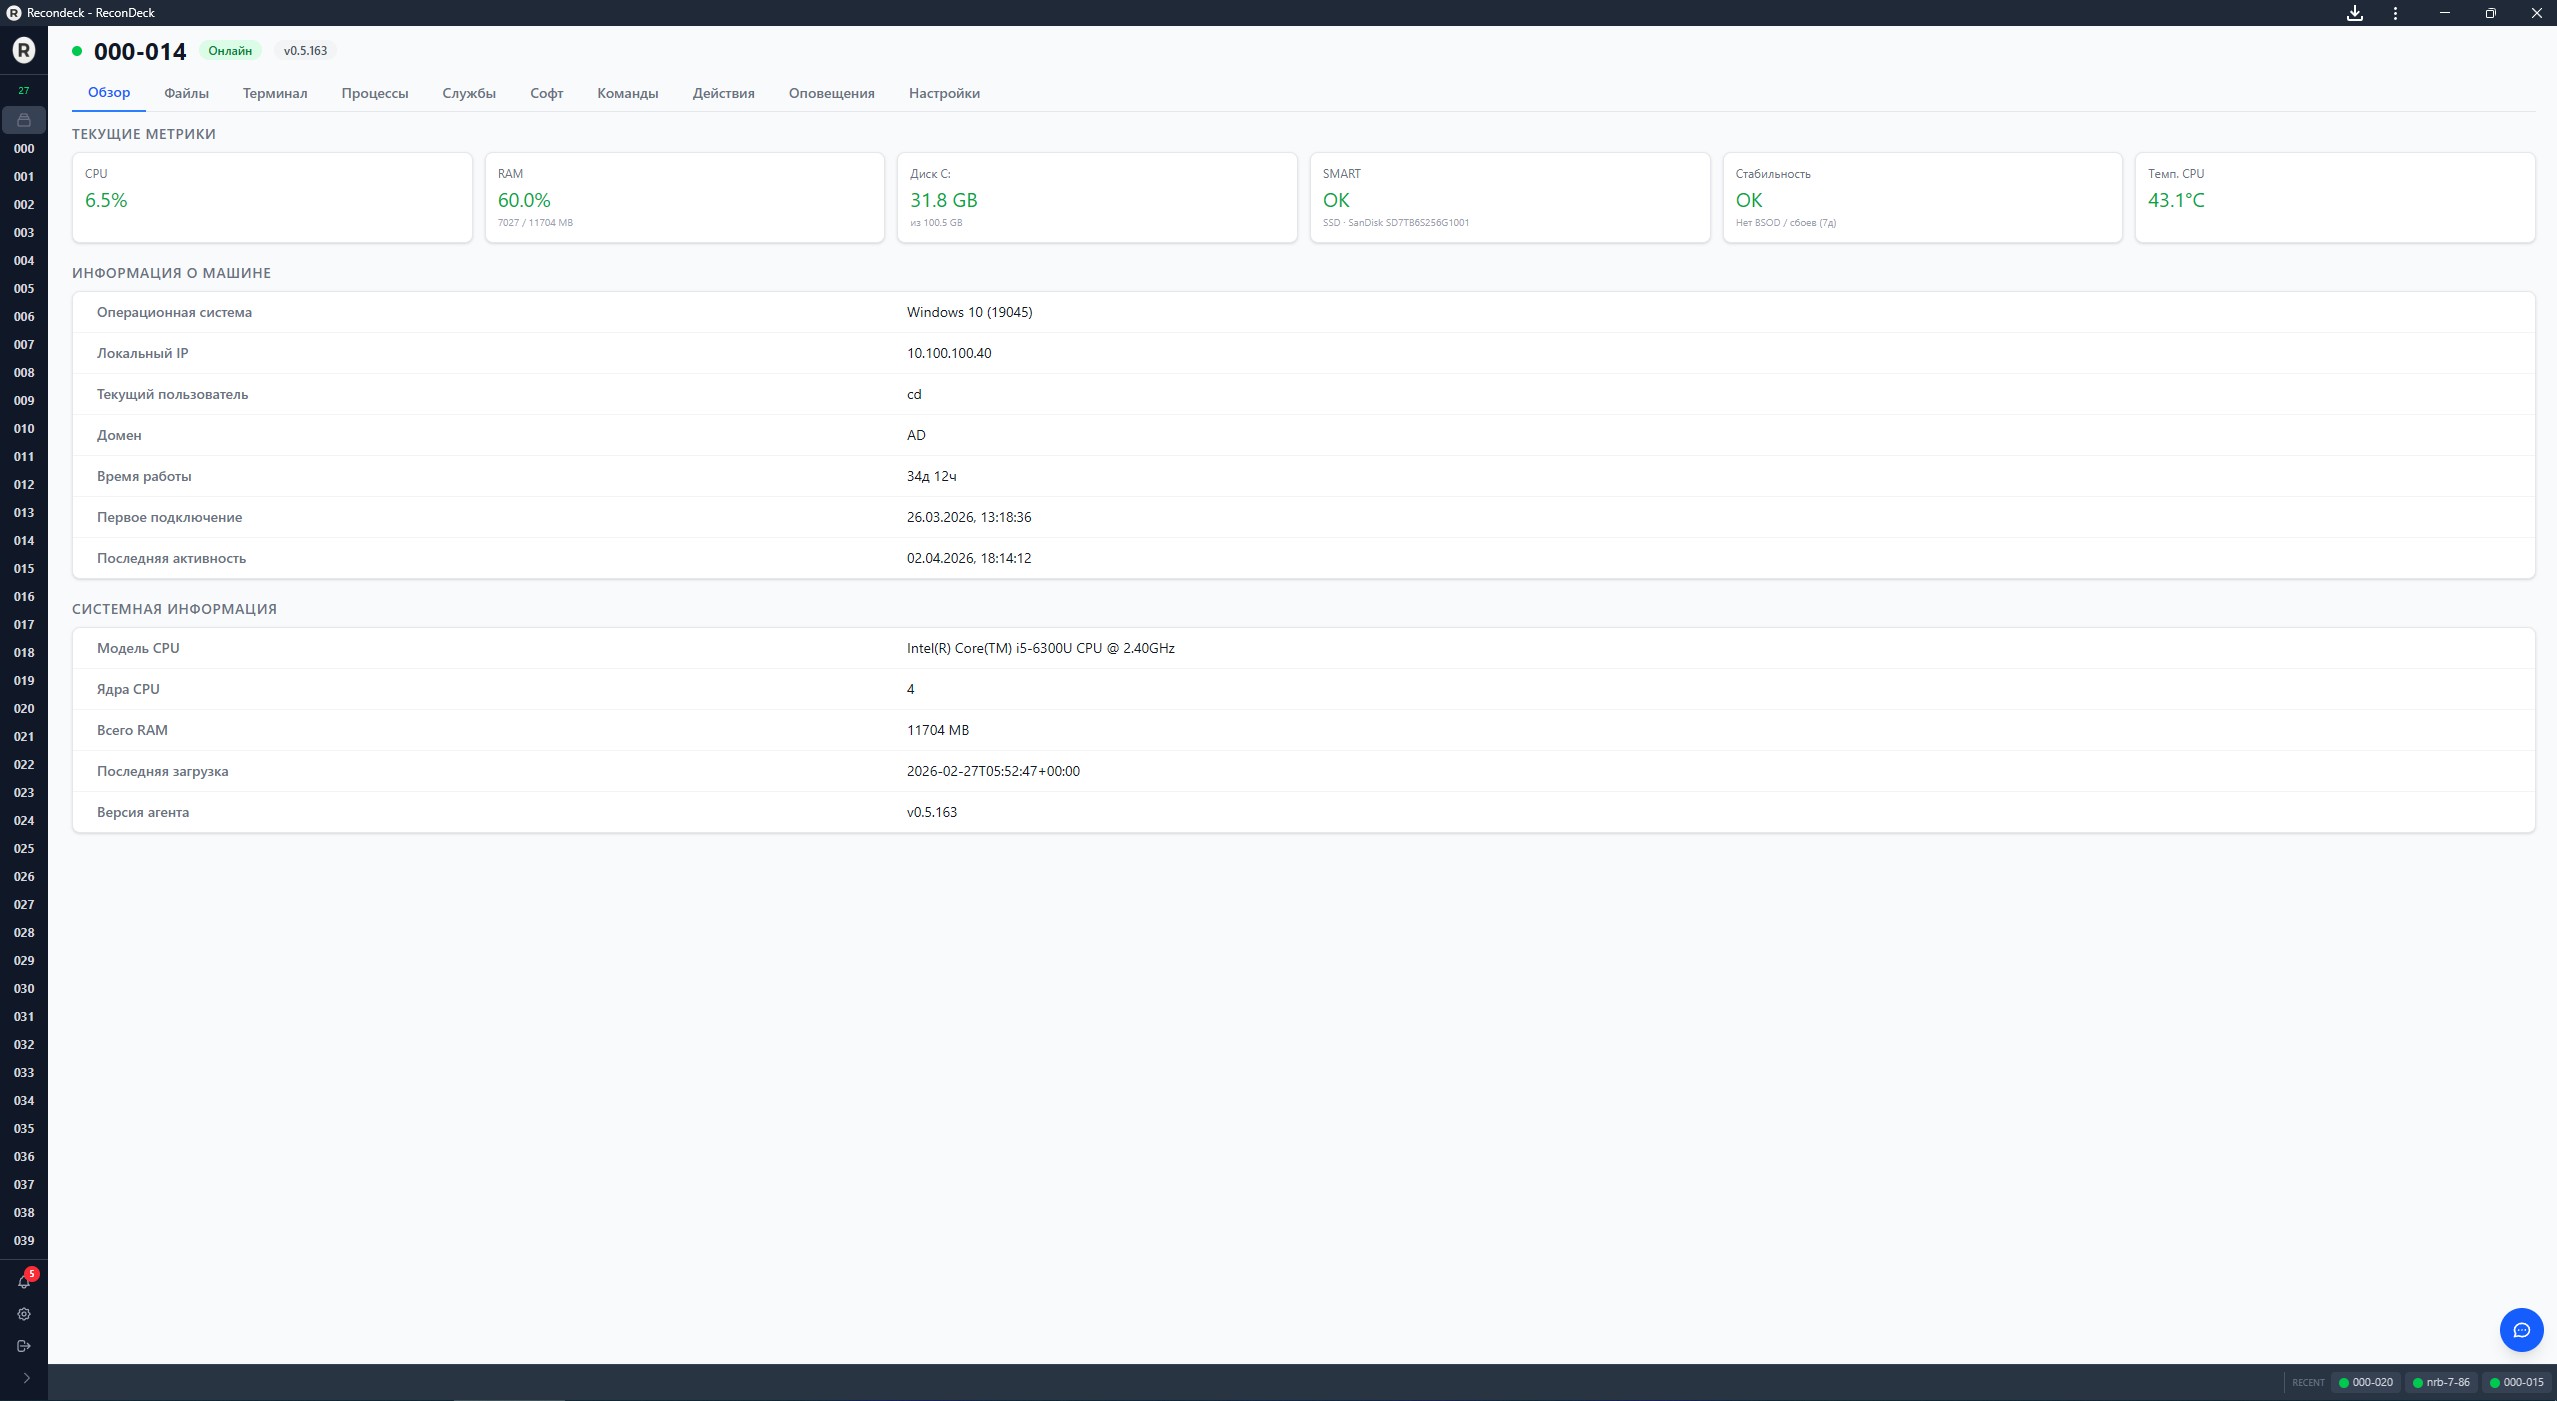Click the download icon in title bar
2557x1401 pixels.
pyautogui.click(x=2355, y=13)
